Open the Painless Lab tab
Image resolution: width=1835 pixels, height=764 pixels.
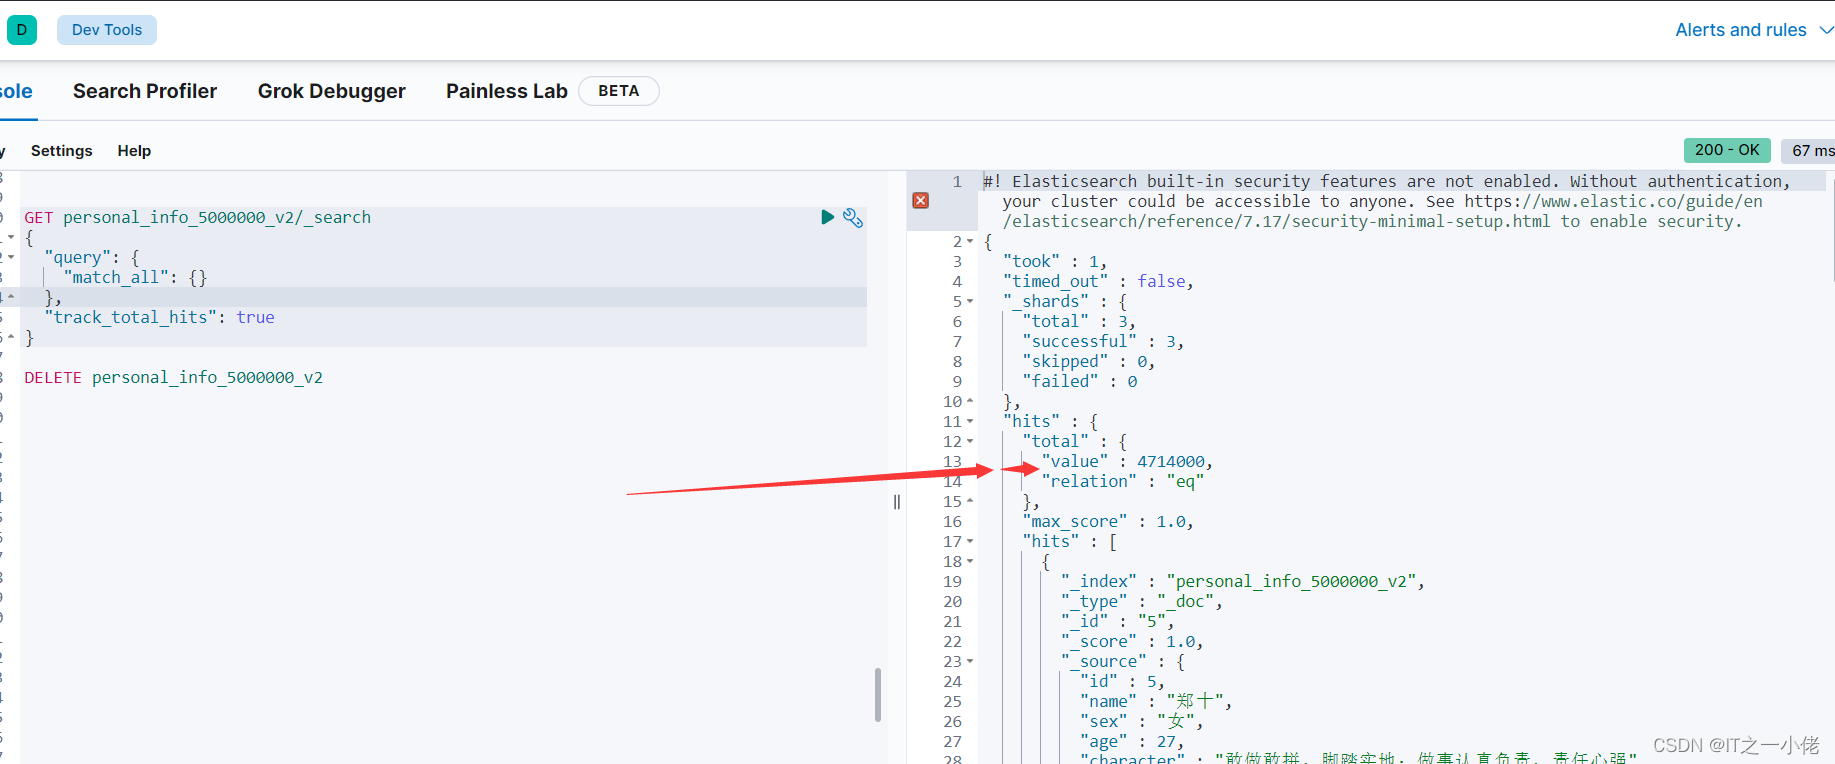pos(506,91)
